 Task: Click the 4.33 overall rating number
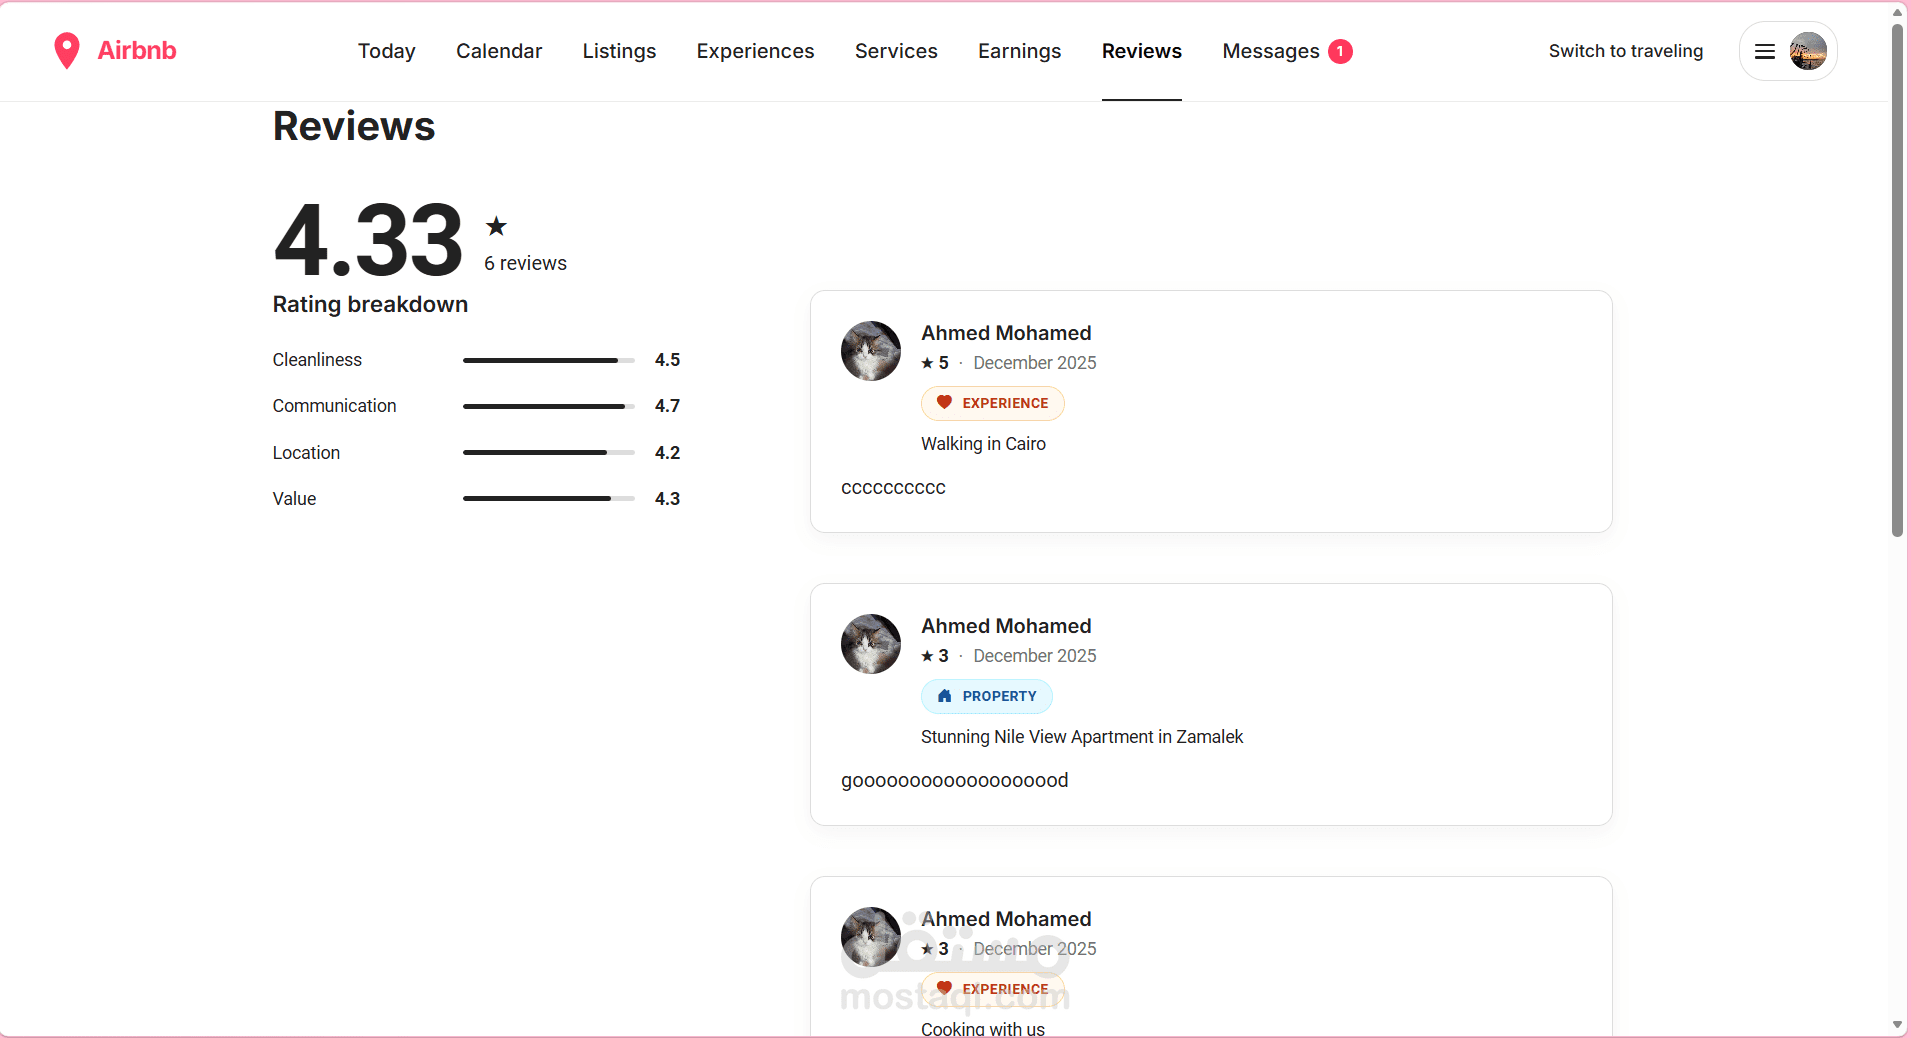pyautogui.click(x=368, y=240)
